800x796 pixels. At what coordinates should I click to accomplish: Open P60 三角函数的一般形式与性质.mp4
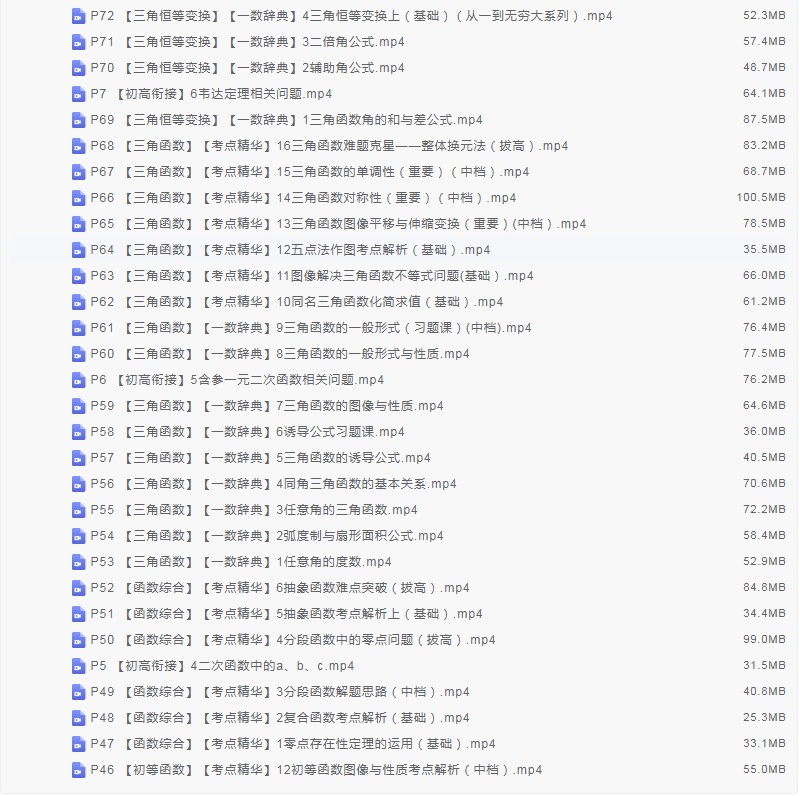(280, 354)
